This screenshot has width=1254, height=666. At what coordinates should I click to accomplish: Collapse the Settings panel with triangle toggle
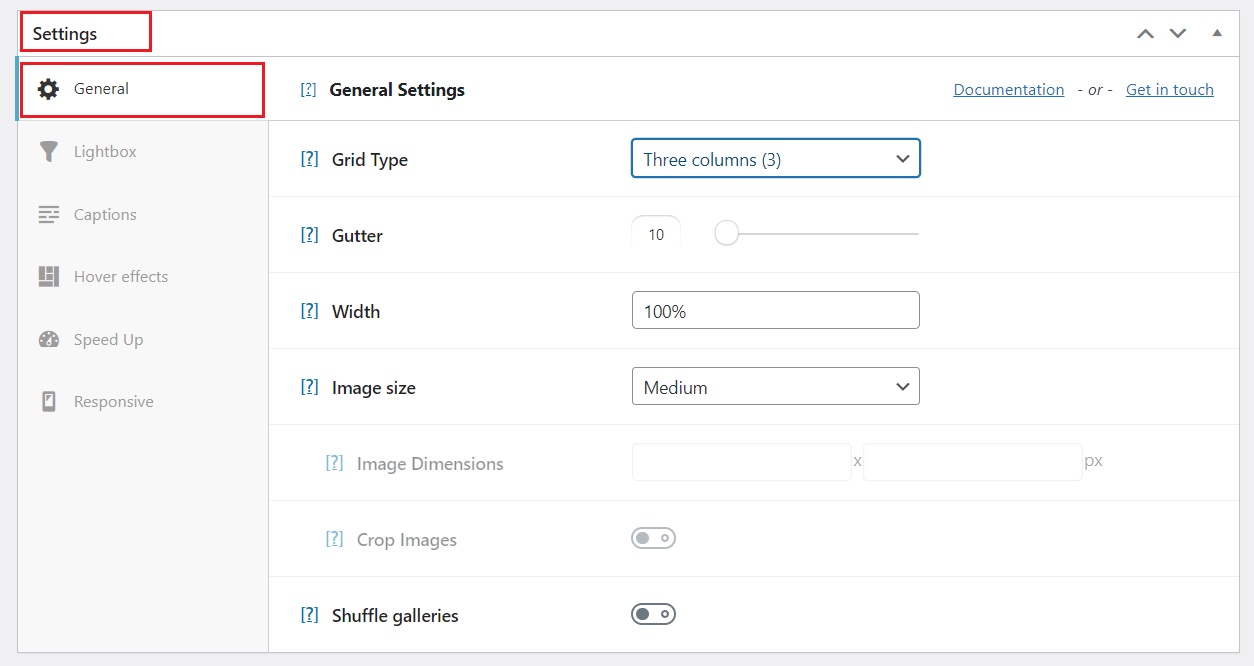[1217, 33]
